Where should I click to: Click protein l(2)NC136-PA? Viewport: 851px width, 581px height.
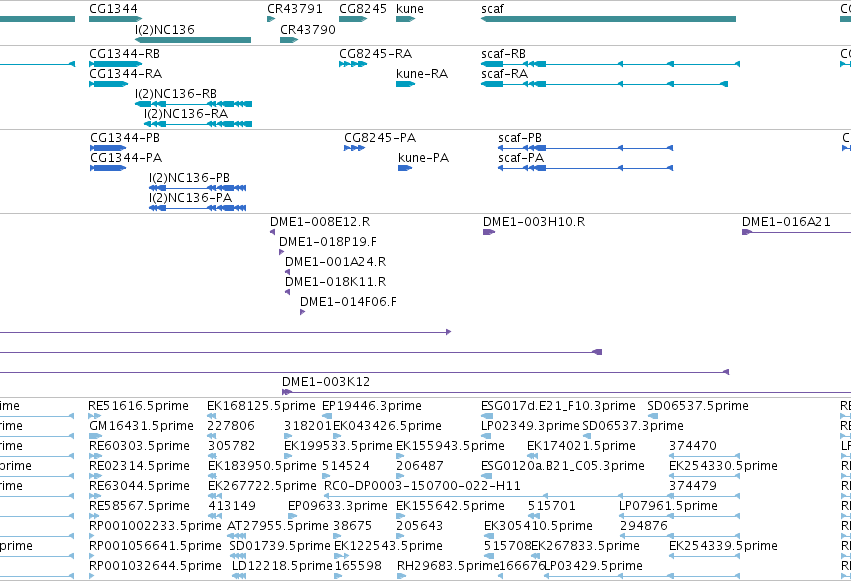pyautogui.click(x=198, y=208)
